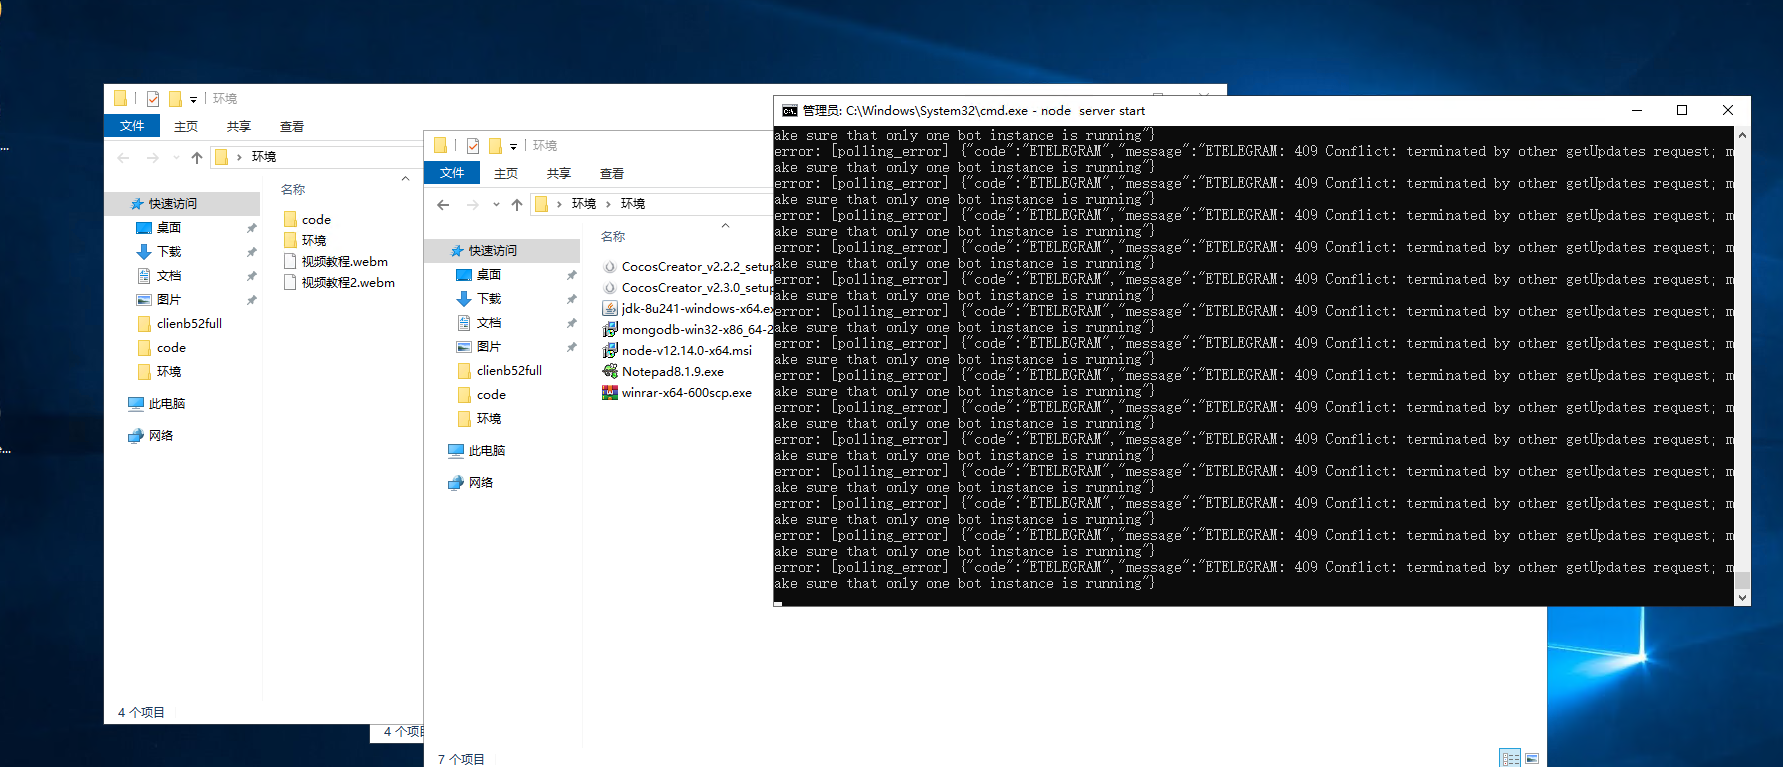The height and width of the screenshot is (767, 1783).
Task: Select the 视频教程2.webm file icon
Action: [x=290, y=282]
